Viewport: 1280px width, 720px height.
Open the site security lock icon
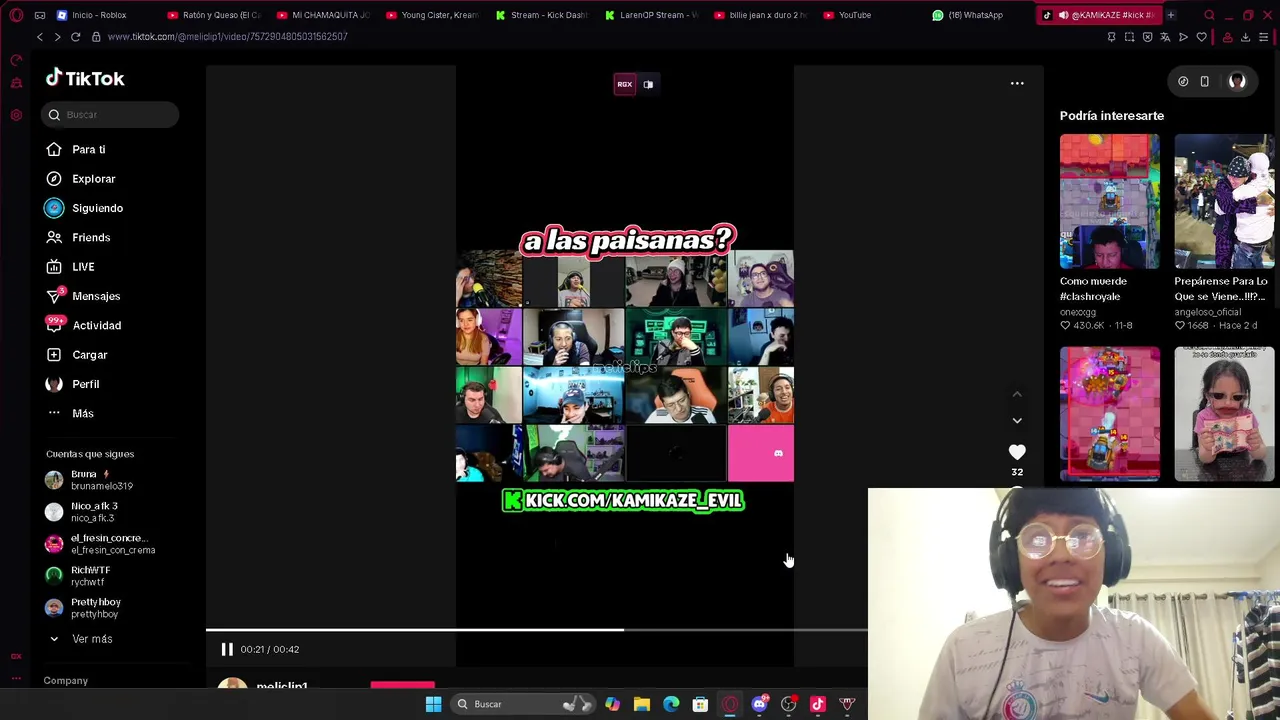[x=96, y=37]
